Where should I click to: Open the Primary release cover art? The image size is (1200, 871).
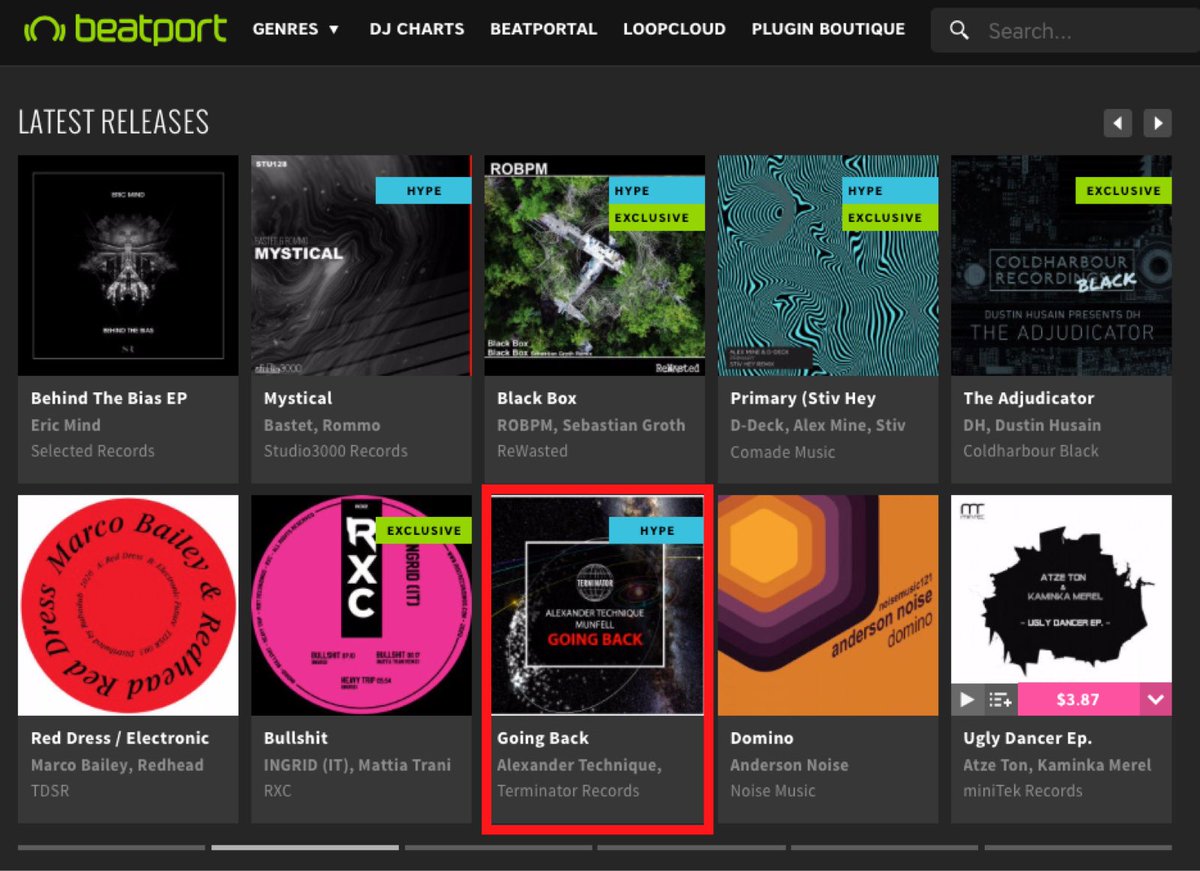click(828, 265)
